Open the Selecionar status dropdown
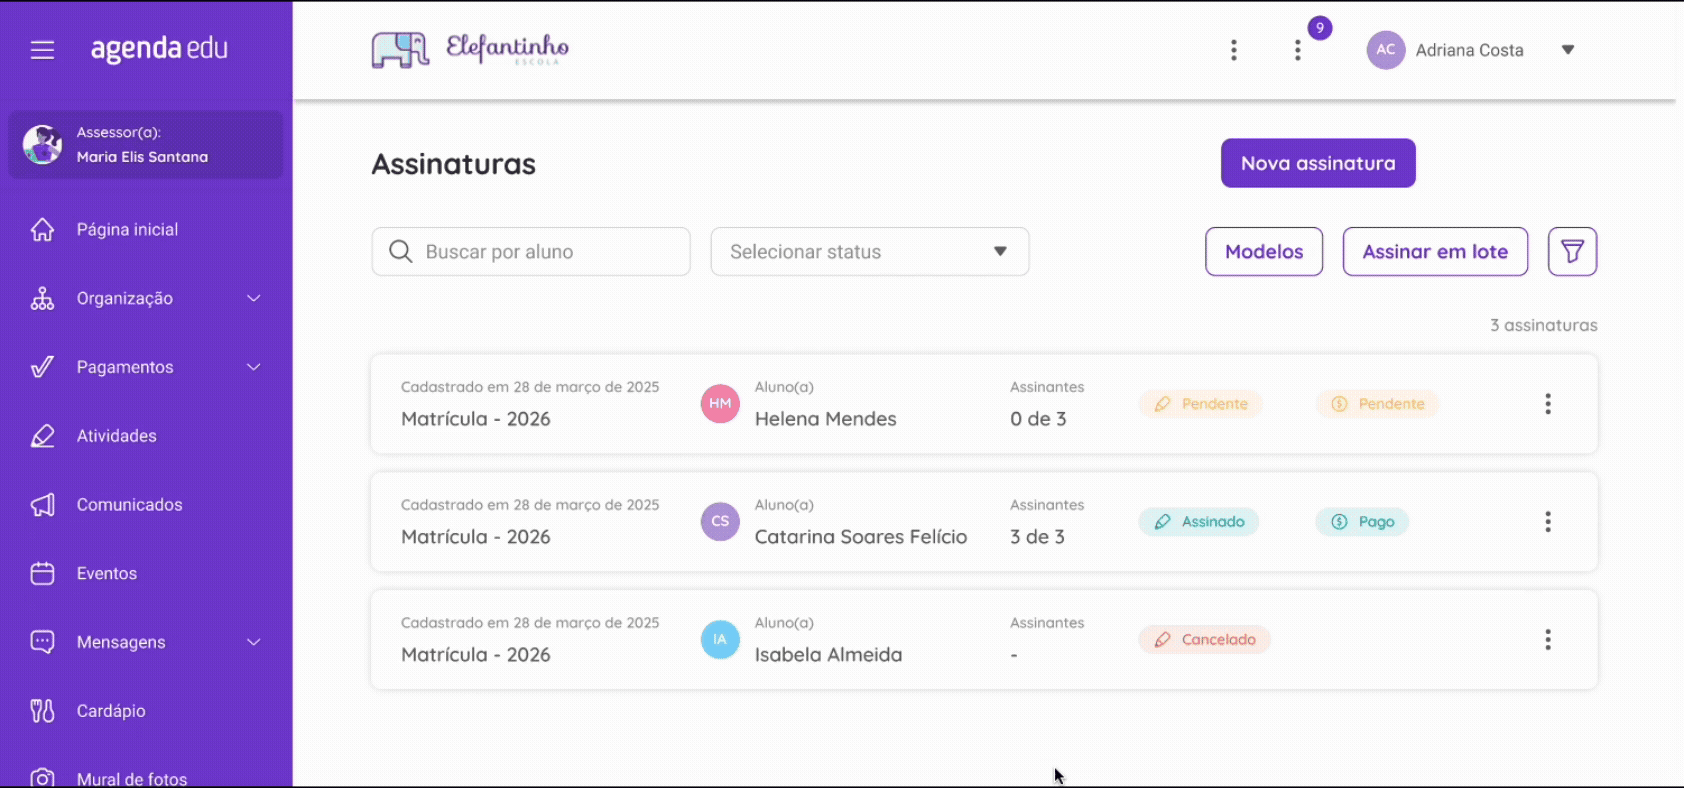 [869, 251]
